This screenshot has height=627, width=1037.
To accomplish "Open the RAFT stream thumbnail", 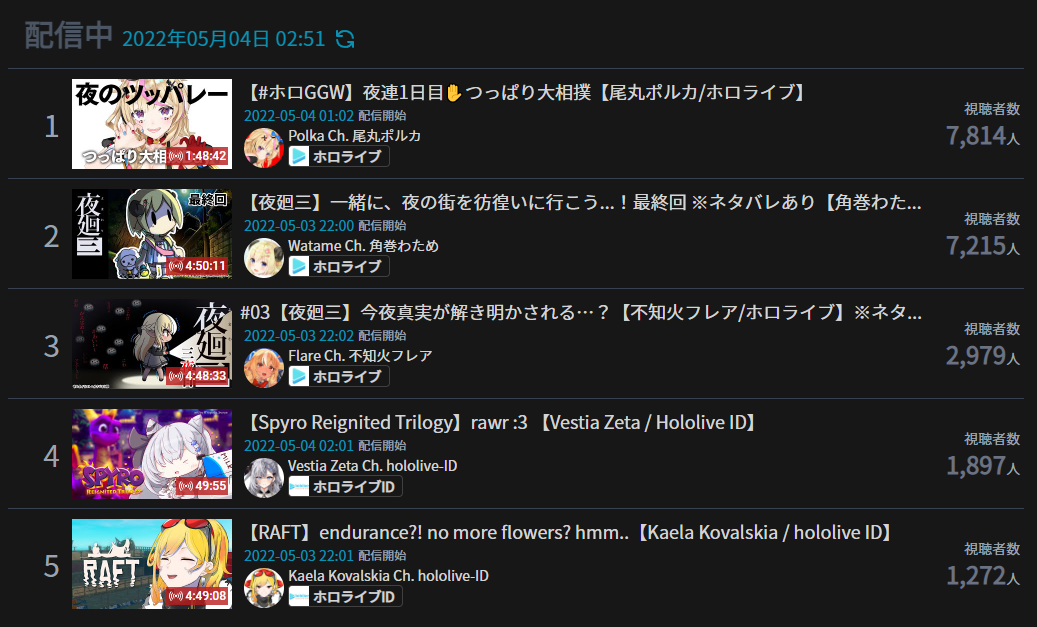I will click(152, 564).
